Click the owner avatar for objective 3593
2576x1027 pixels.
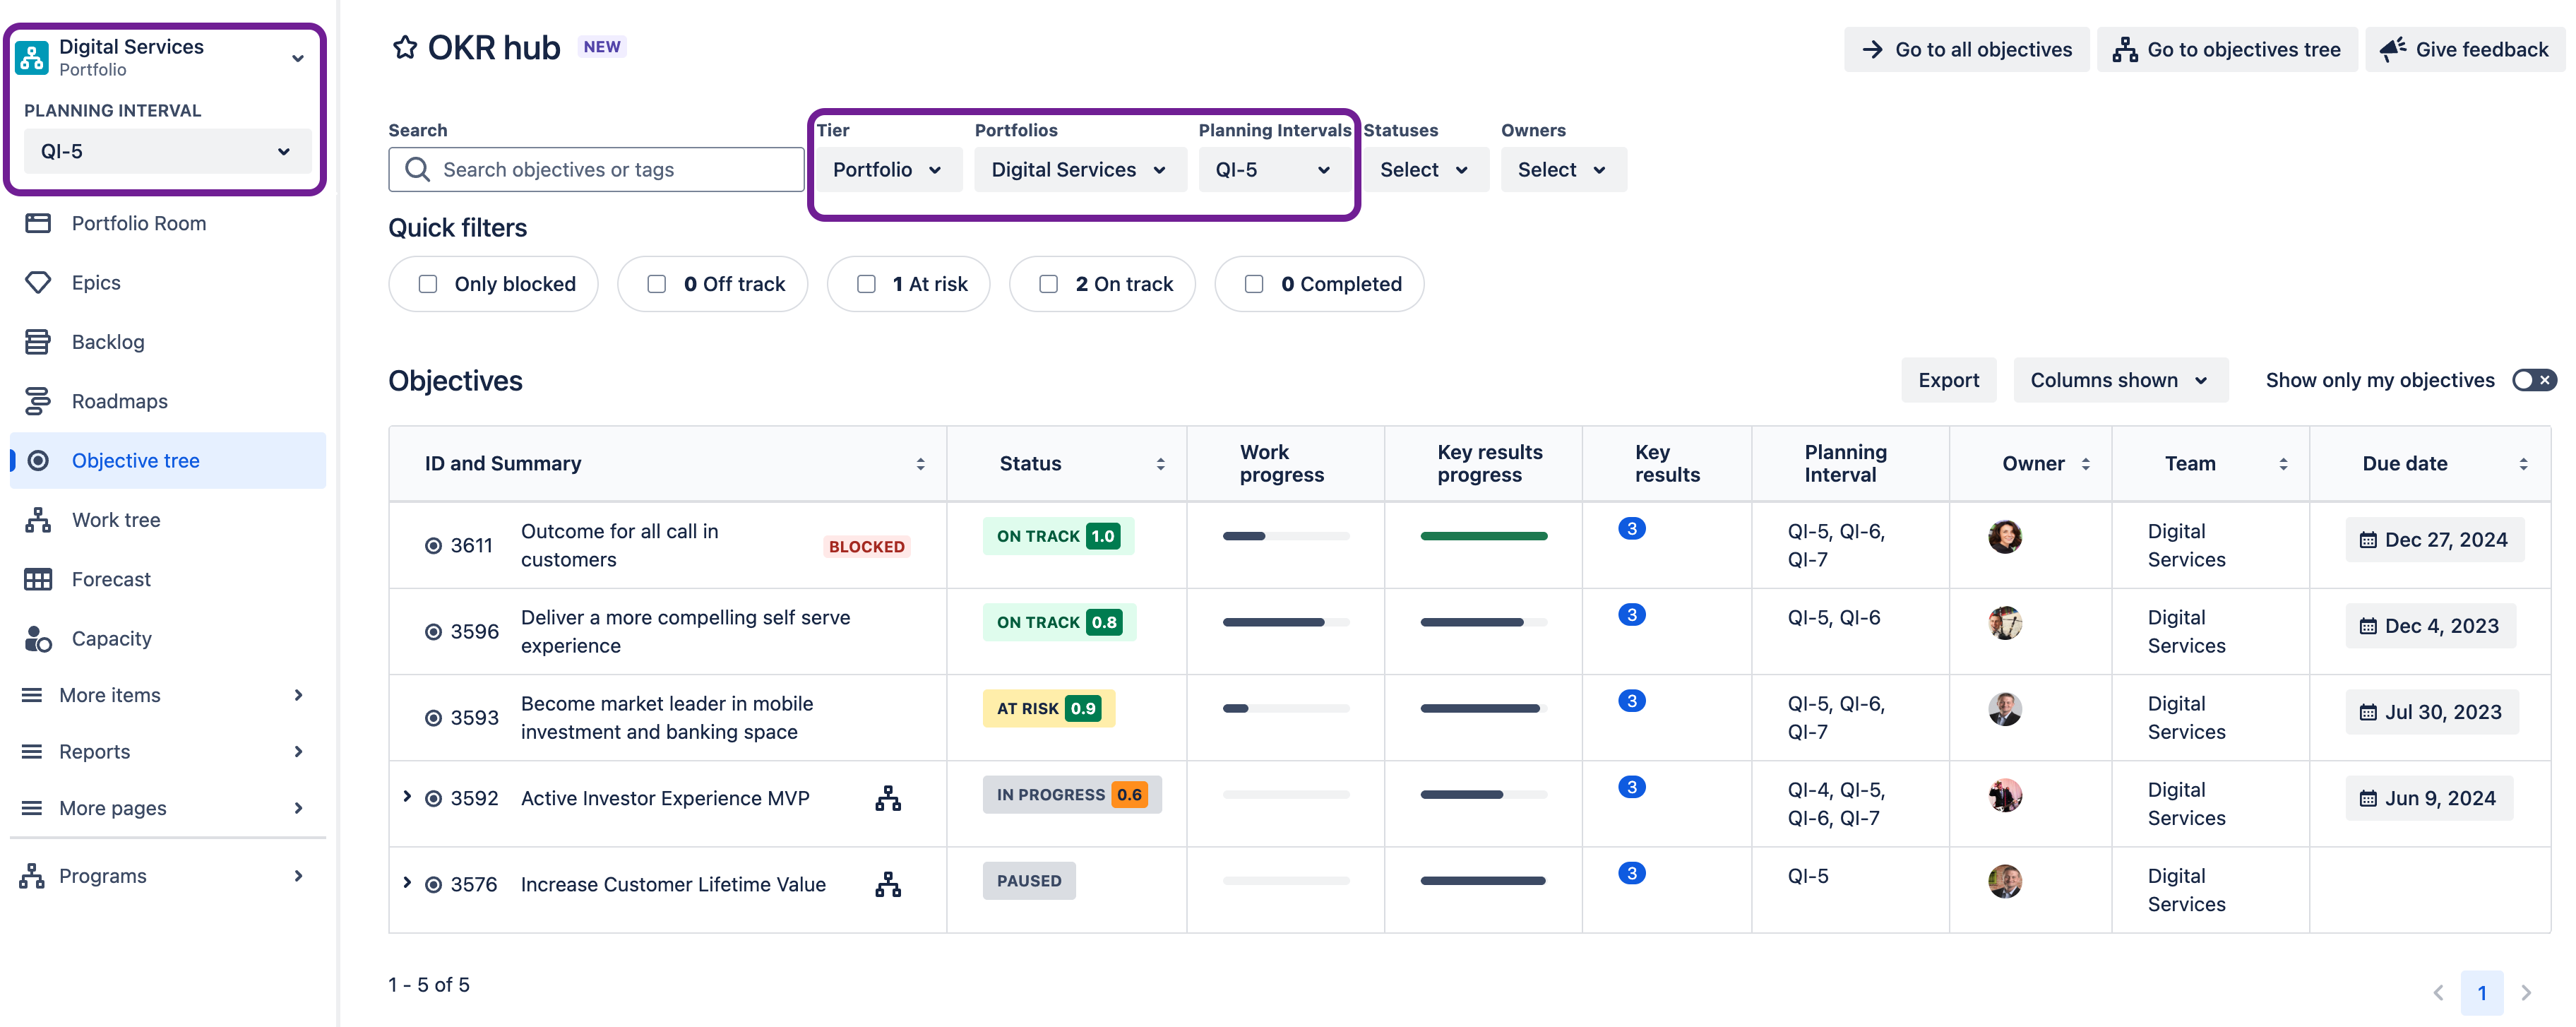(2004, 709)
